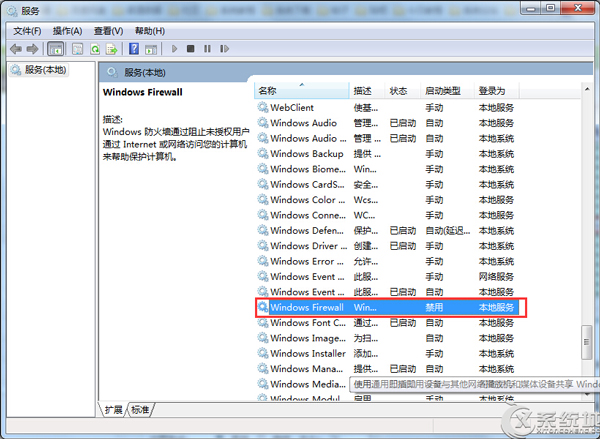Select the Windows Driver service name
Screen dimensions: 600x439
[x=308, y=245]
